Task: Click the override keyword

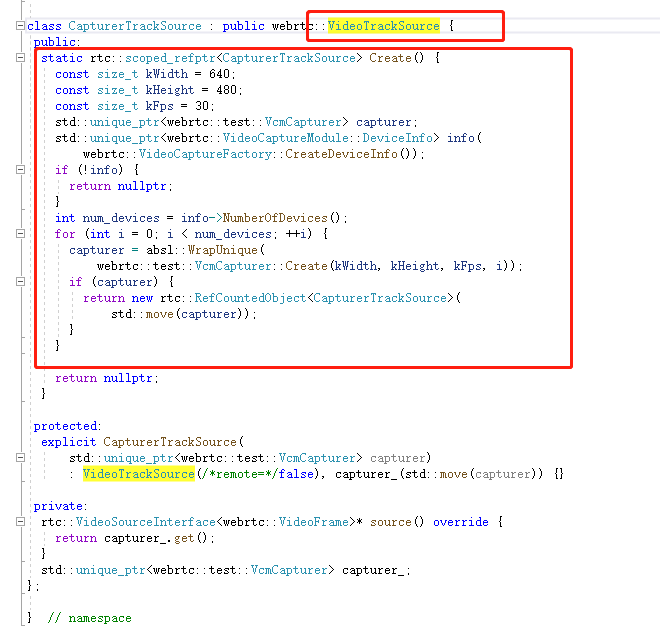Action: pyautogui.click(x=460, y=522)
